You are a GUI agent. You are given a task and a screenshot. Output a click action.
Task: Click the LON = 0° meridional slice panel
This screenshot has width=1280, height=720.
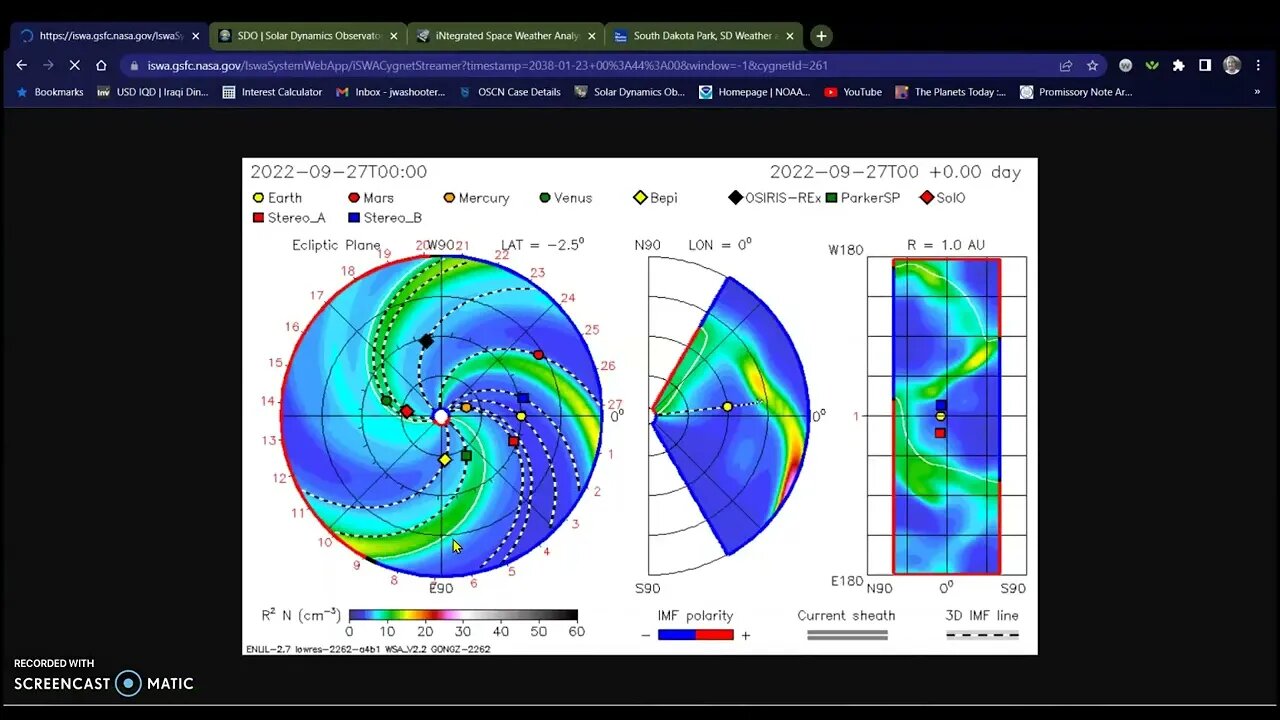(x=729, y=415)
